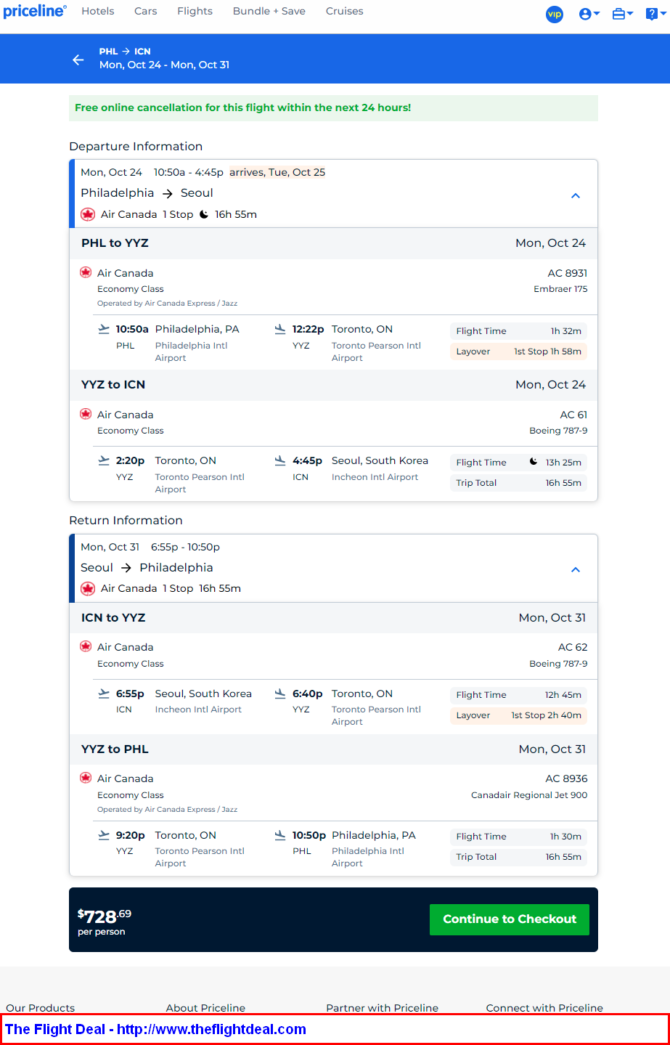Open the VIP badge icon
The height and width of the screenshot is (1045, 670).
click(554, 14)
